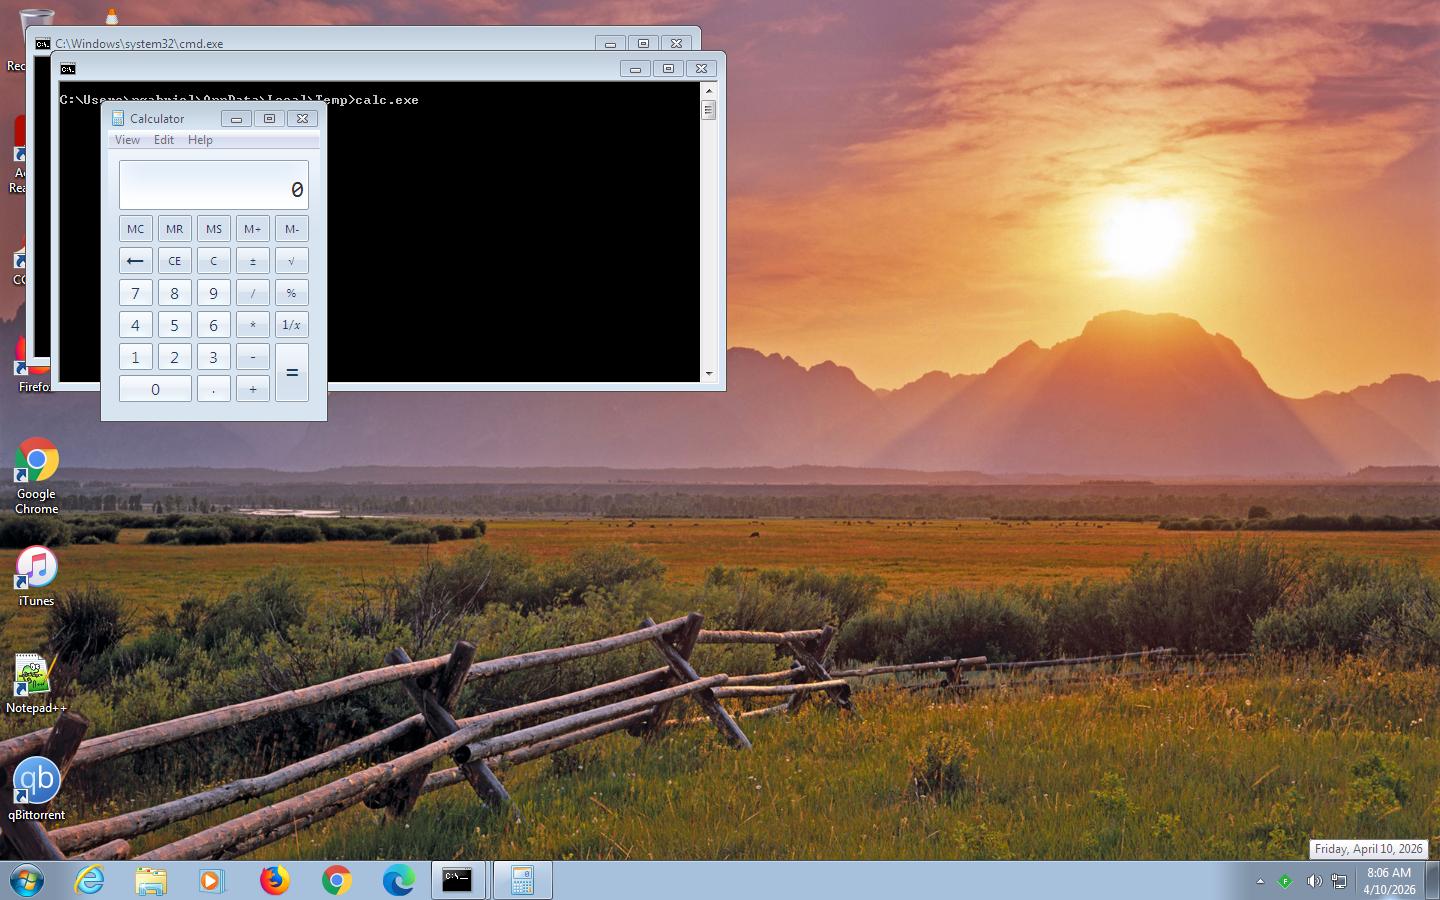Click the square root button
Image resolution: width=1440 pixels, height=900 pixels.
tap(291, 261)
